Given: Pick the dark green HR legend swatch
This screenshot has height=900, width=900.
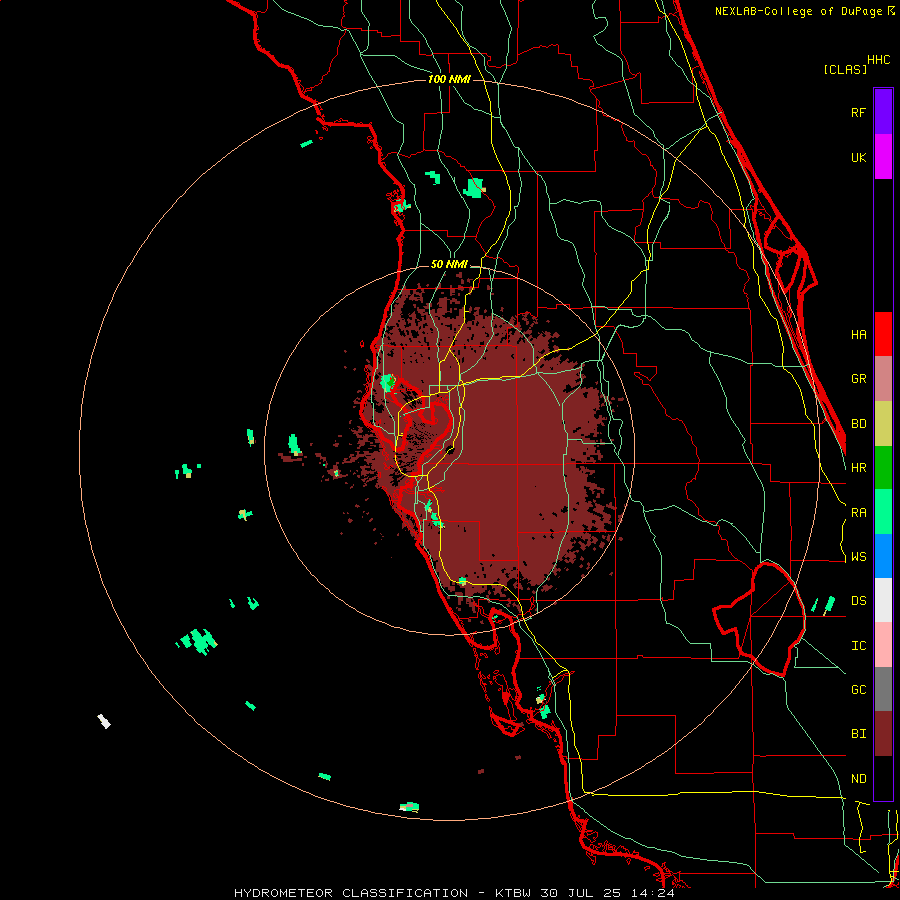Looking at the screenshot, I should pos(883,468).
